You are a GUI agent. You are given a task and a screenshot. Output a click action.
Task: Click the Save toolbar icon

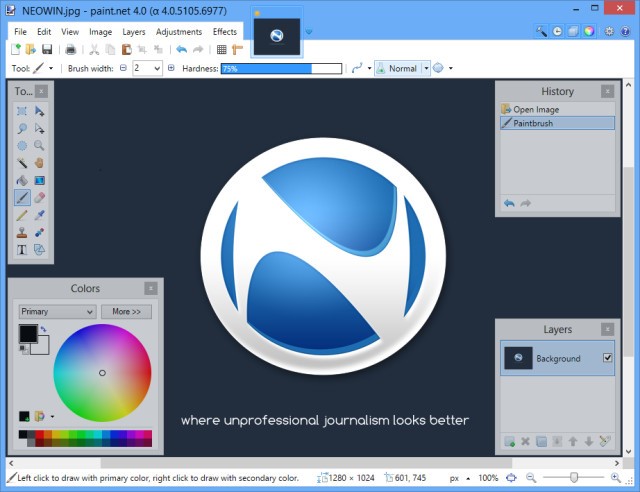coord(47,49)
